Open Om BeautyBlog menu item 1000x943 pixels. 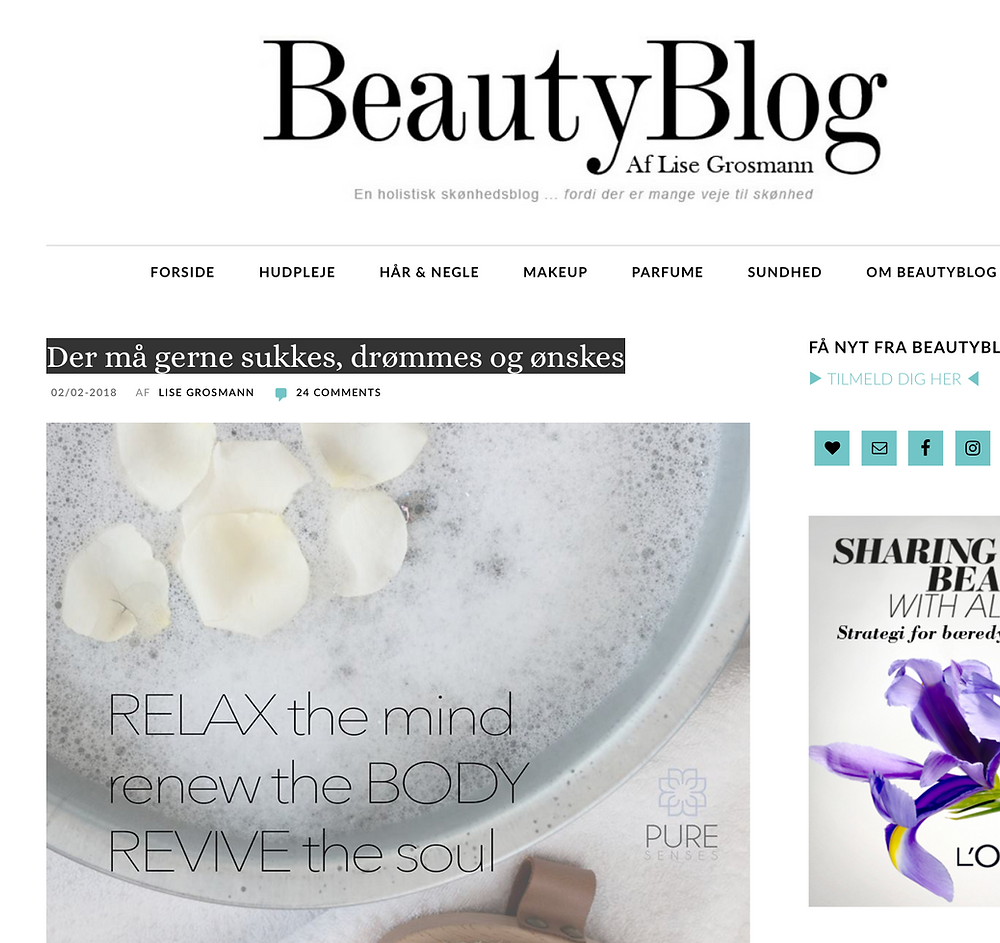pyautogui.click(x=931, y=272)
